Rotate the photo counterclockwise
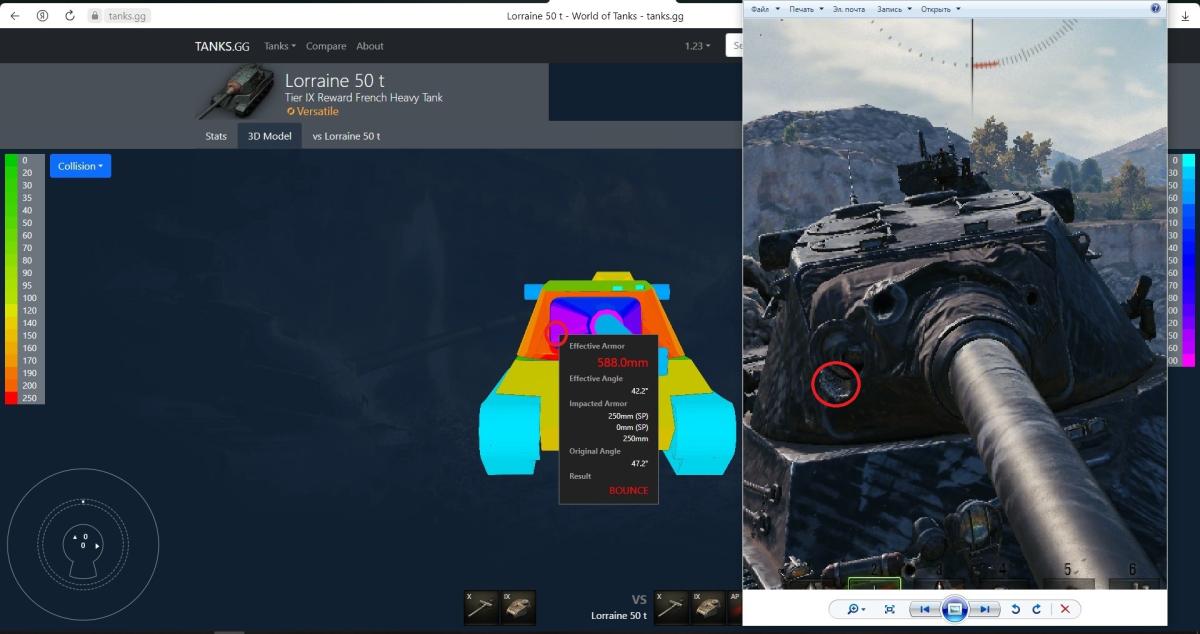 1016,609
